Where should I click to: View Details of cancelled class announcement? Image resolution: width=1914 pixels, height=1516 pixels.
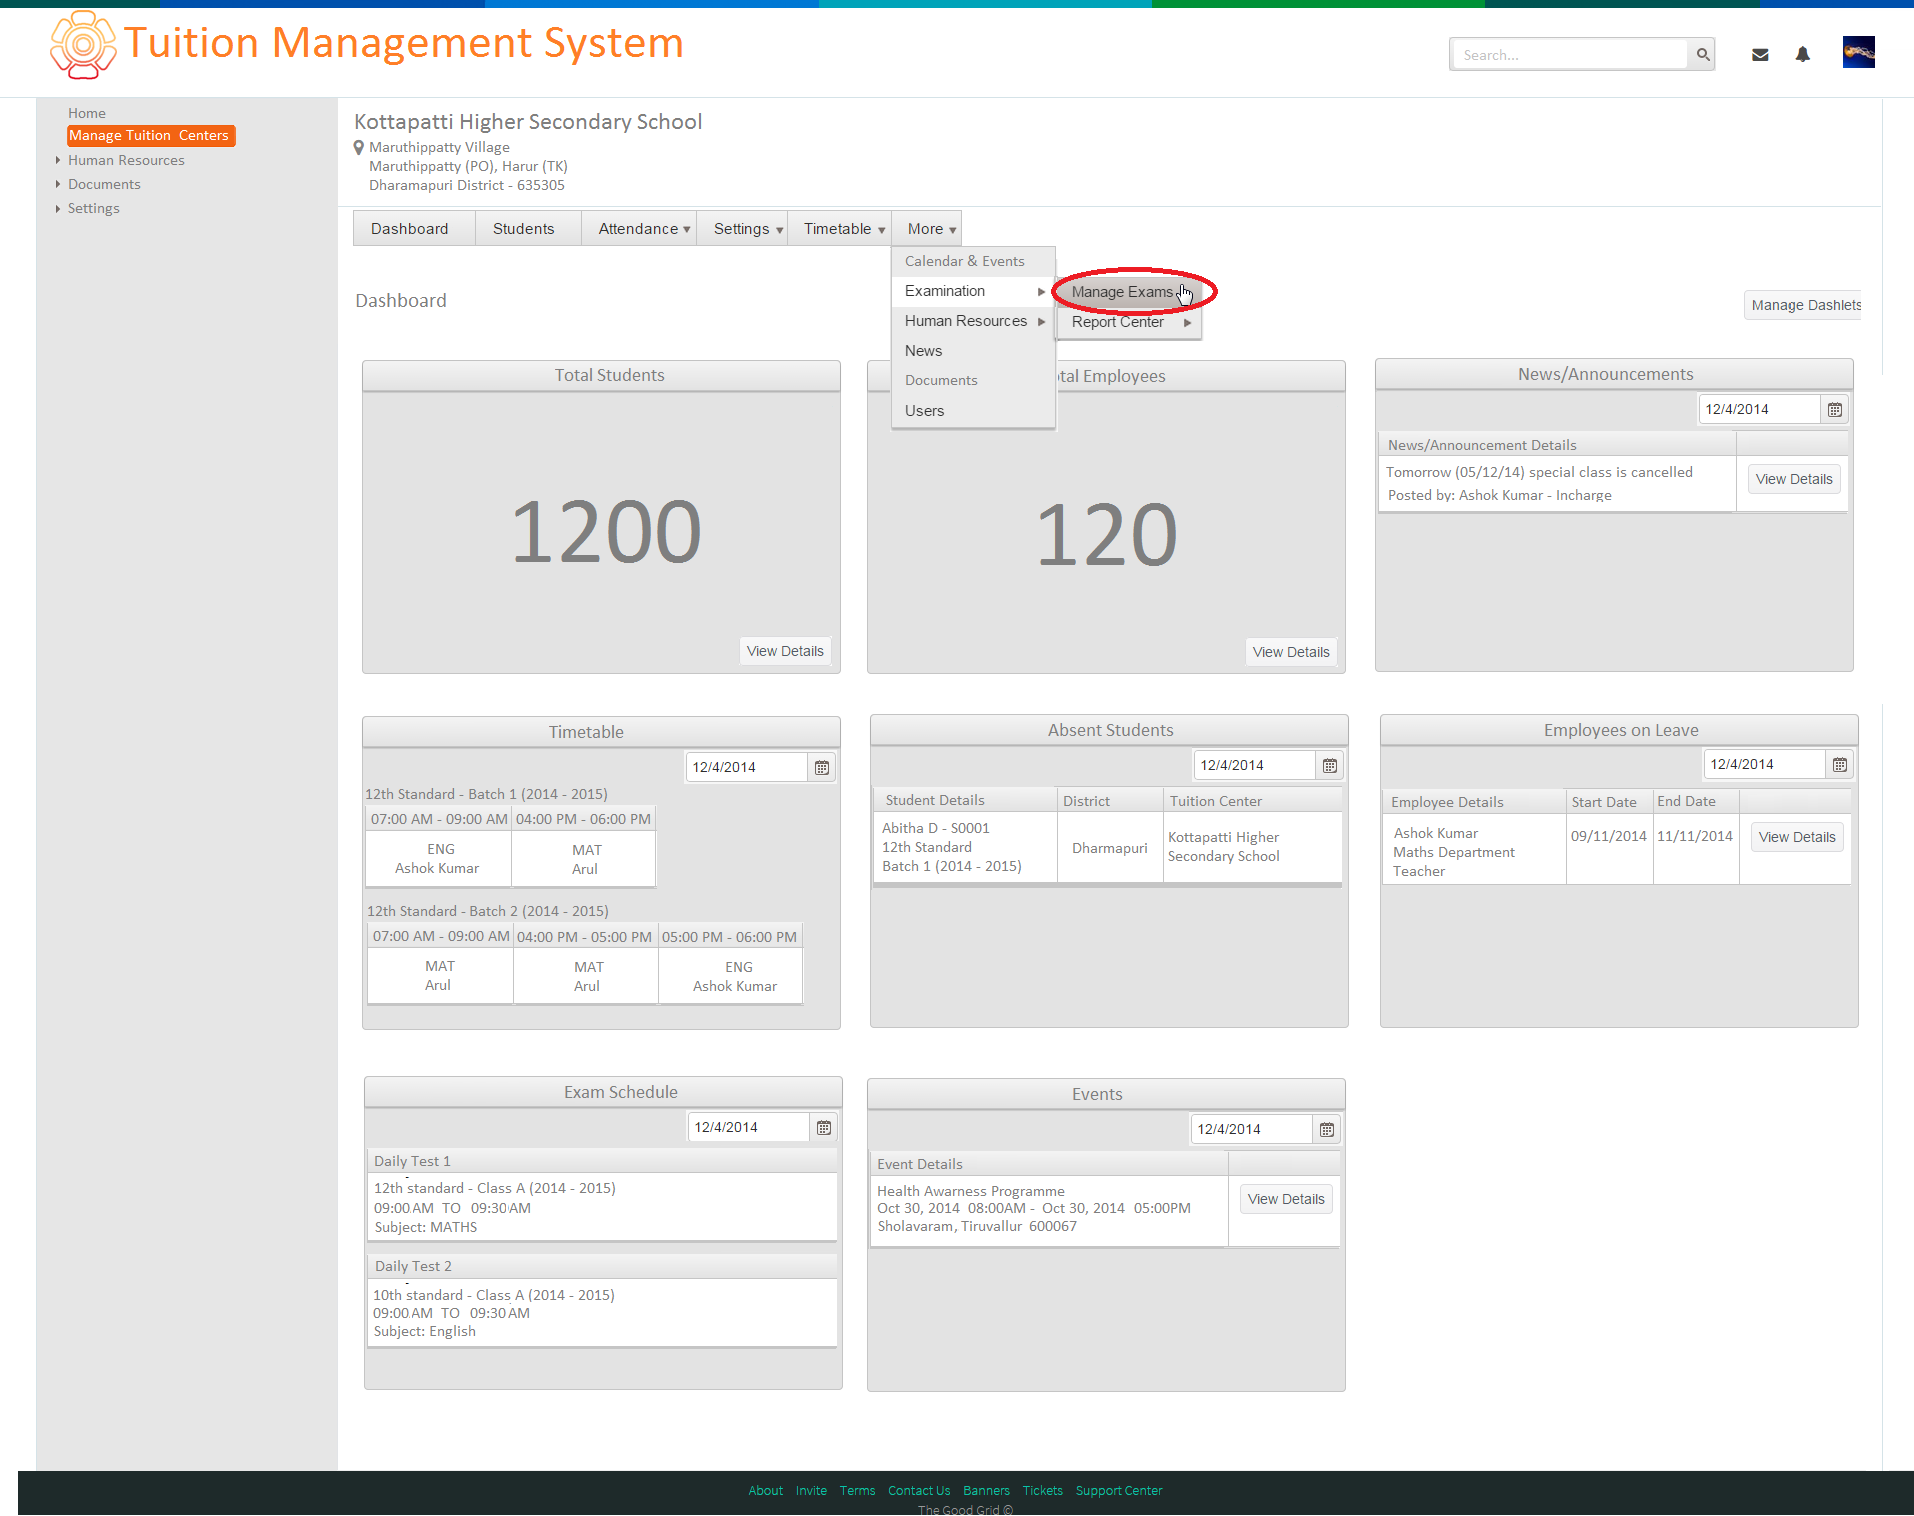tap(1794, 479)
